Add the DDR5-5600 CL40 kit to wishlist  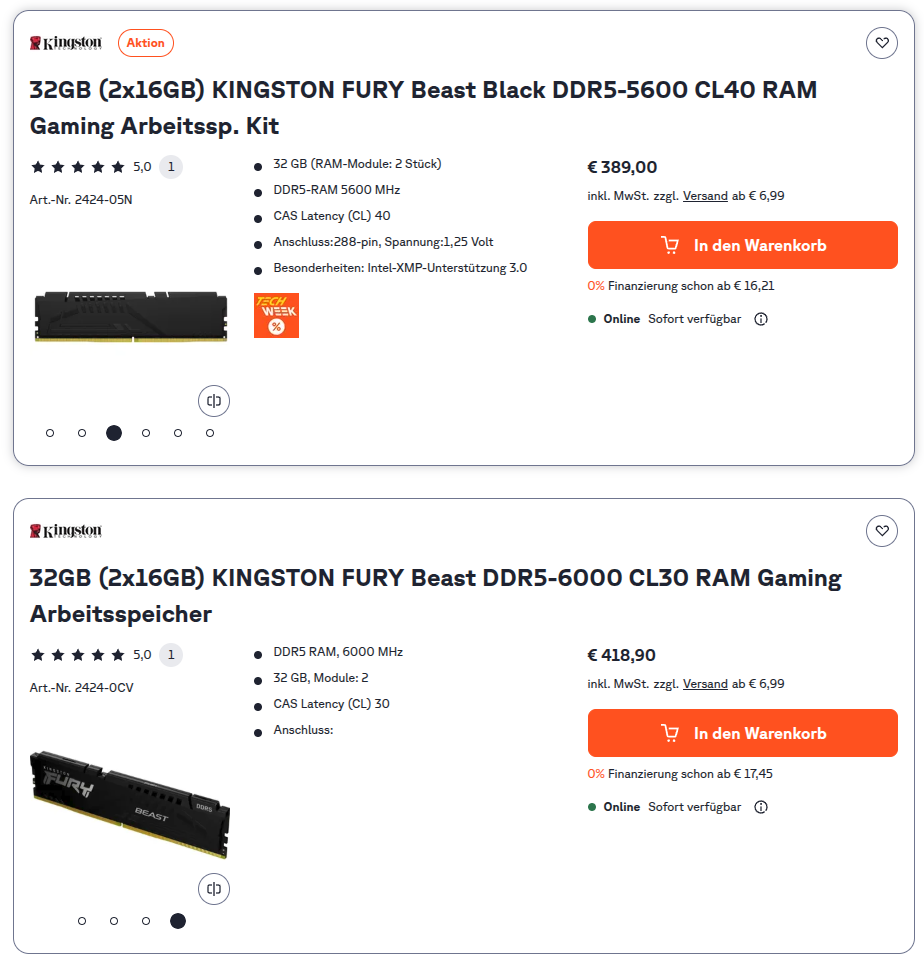pos(881,43)
